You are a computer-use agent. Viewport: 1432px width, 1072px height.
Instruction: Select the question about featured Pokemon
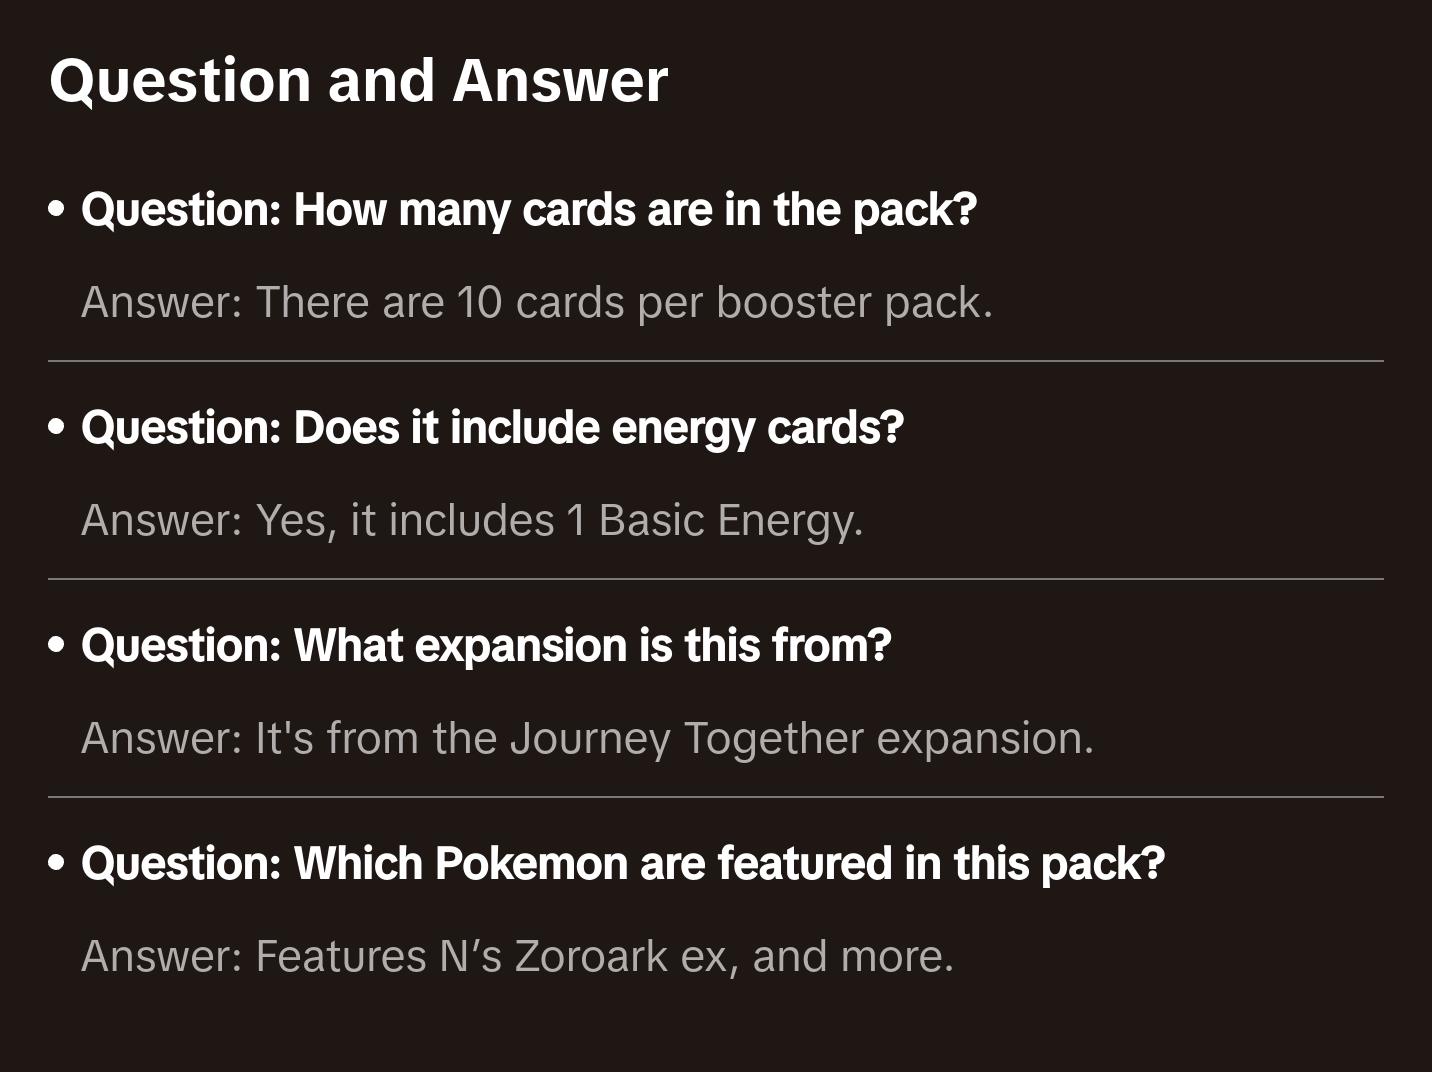point(622,864)
